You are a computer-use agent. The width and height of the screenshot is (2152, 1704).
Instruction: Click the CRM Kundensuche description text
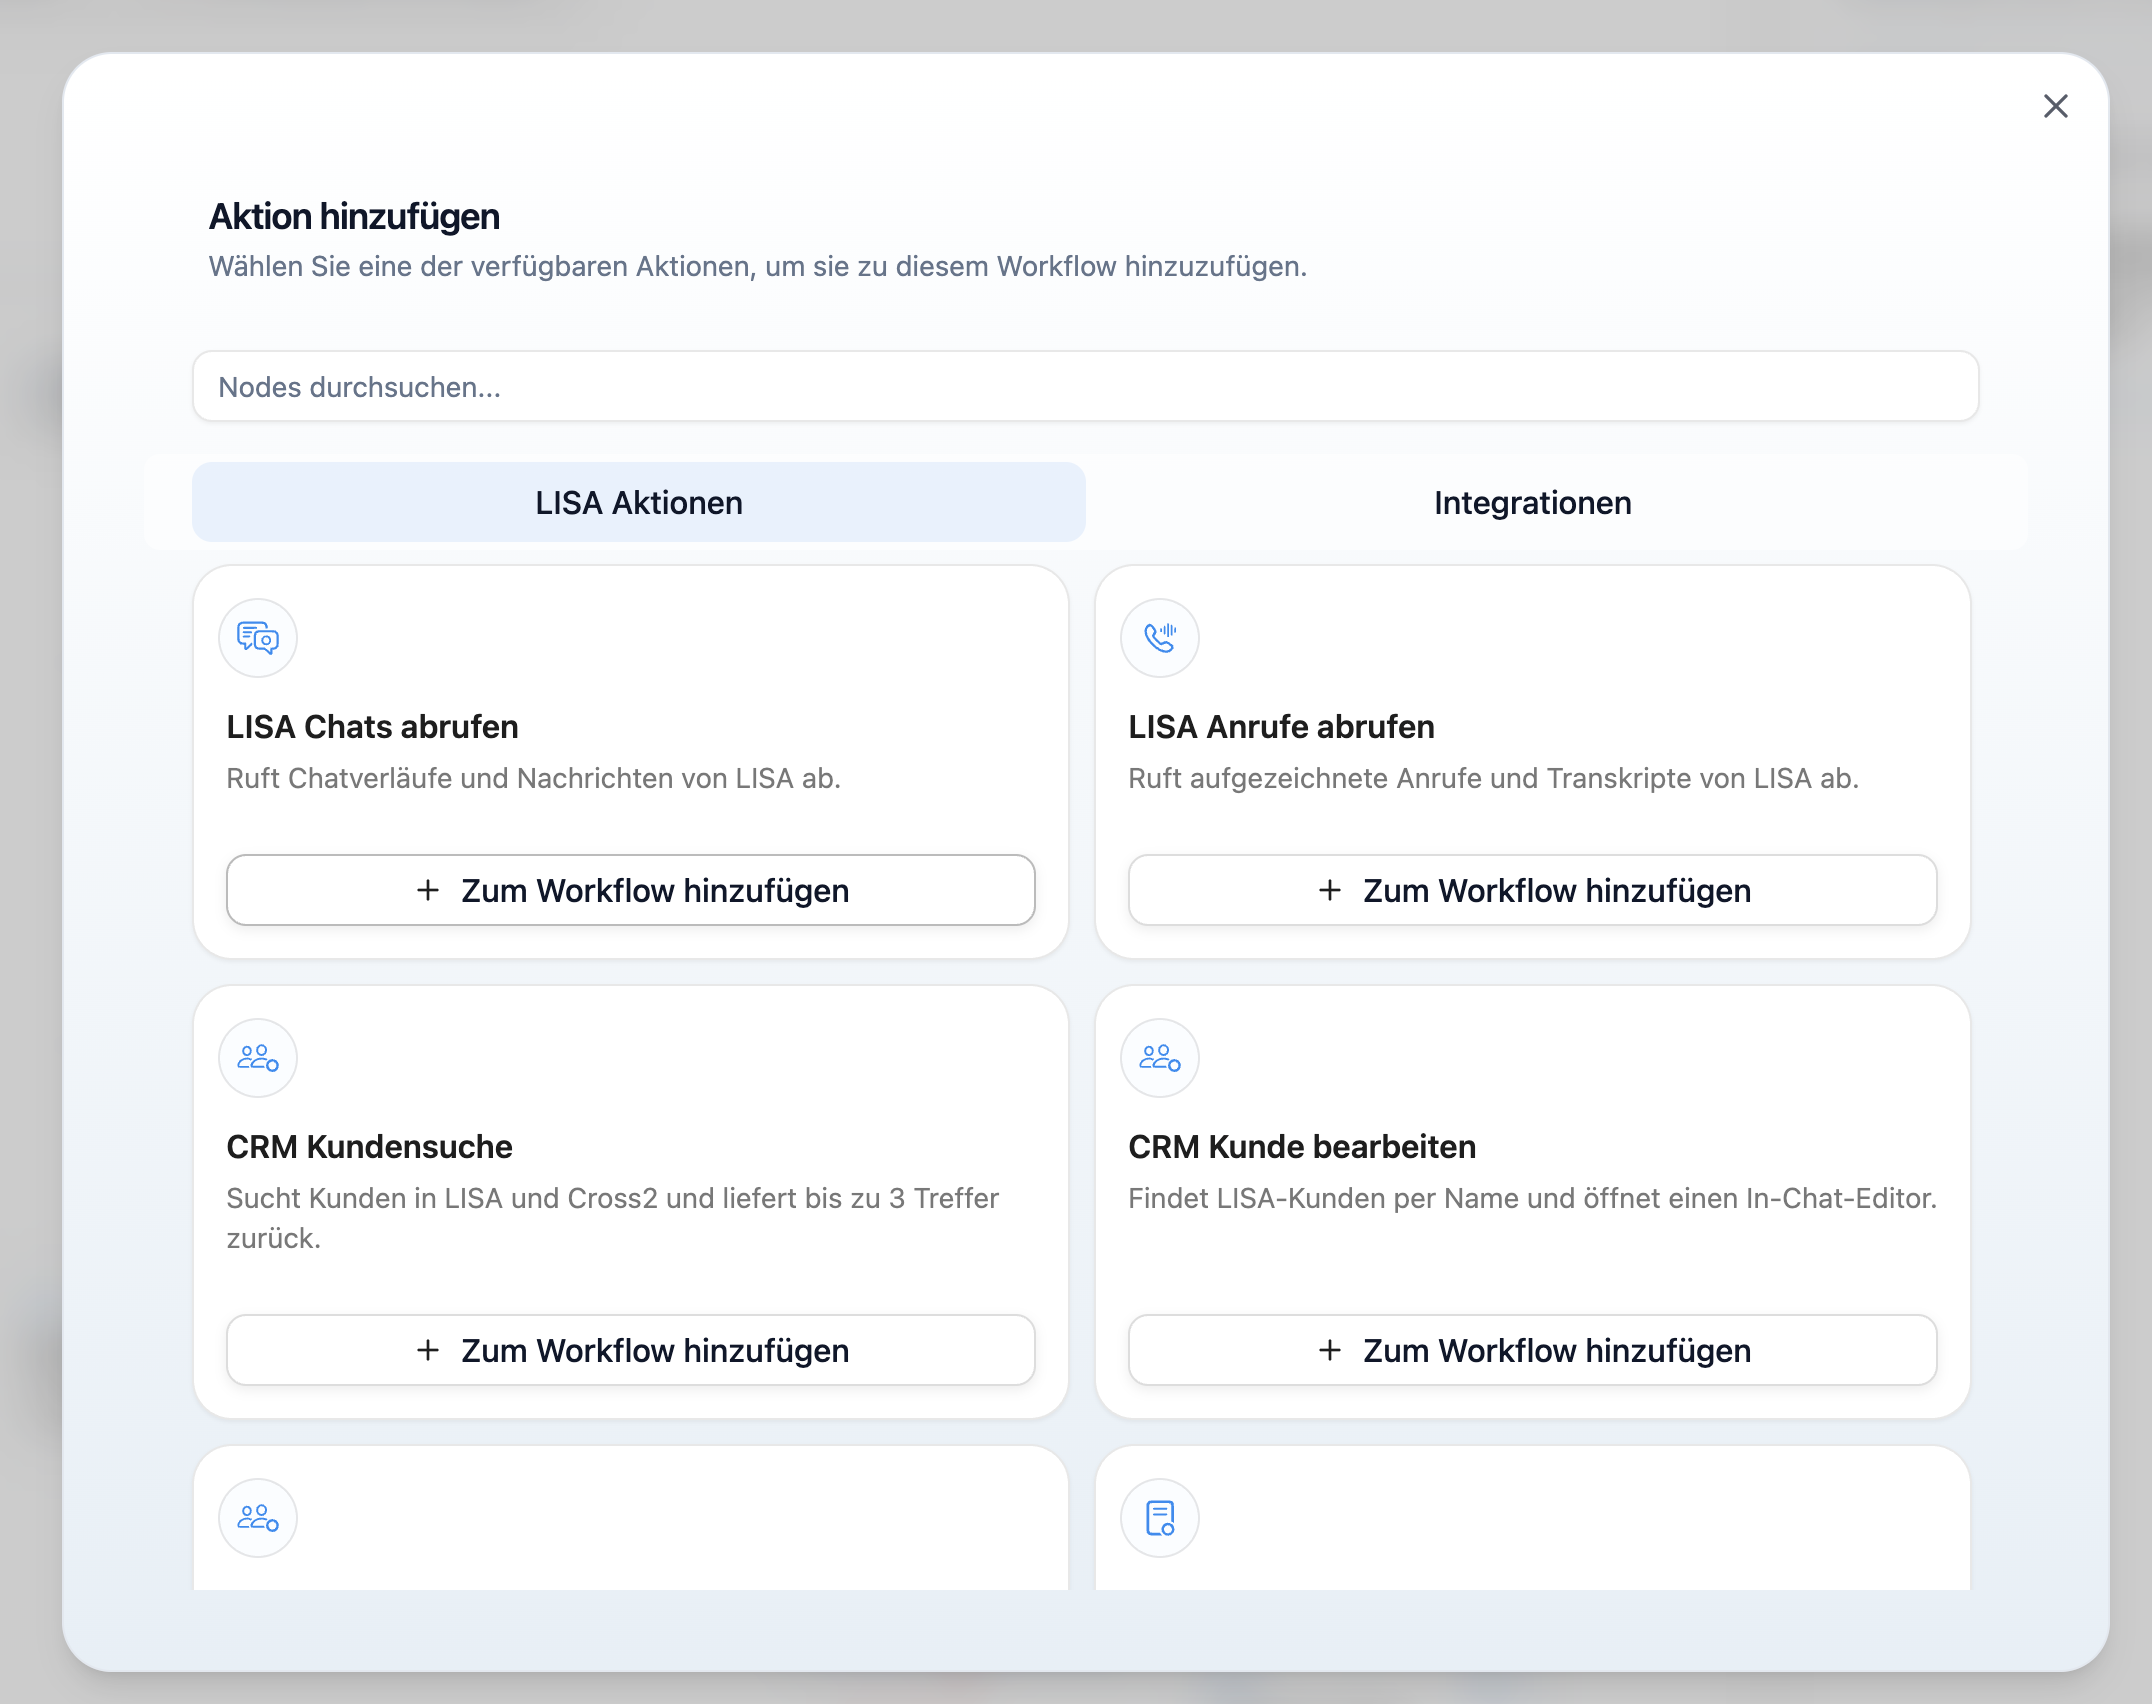click(612, 1217)
